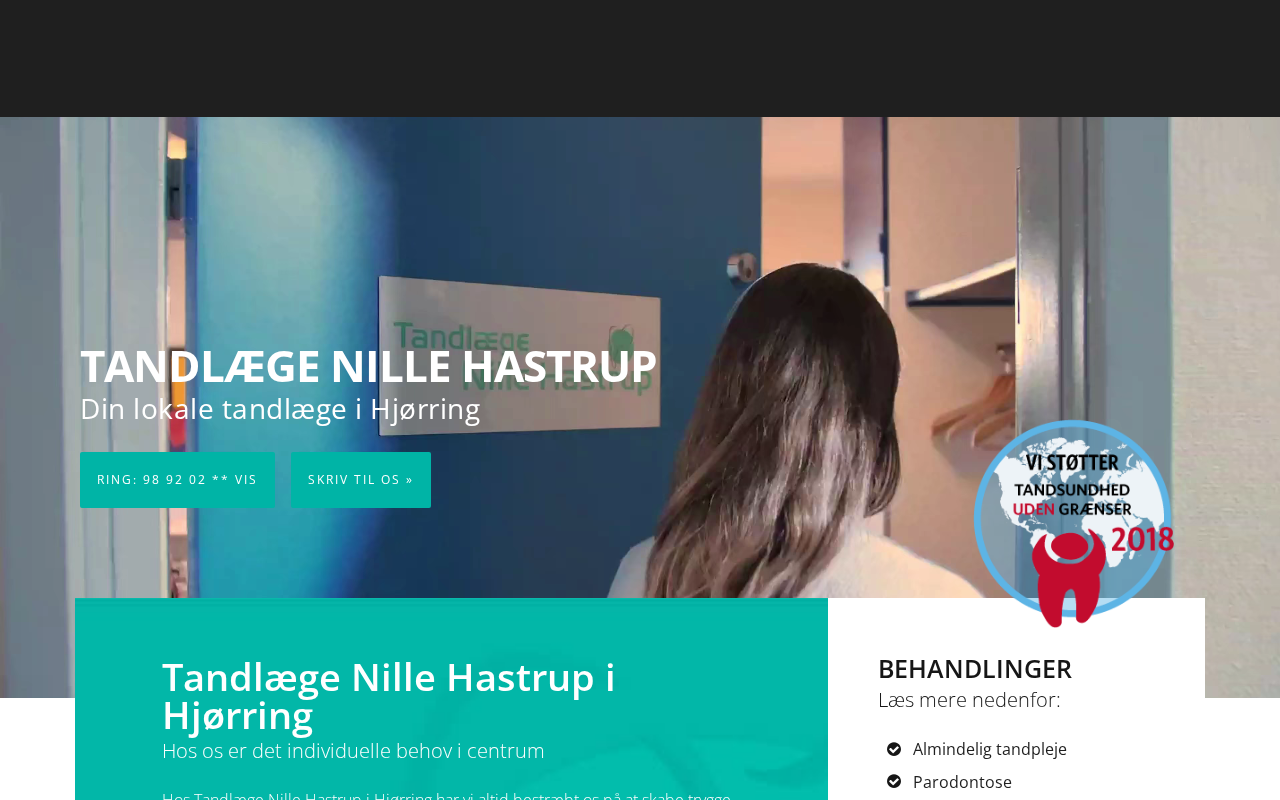Click the checkmark icon beside Almindelig tandpleje
1280x800 pixels.
[894, 749]
